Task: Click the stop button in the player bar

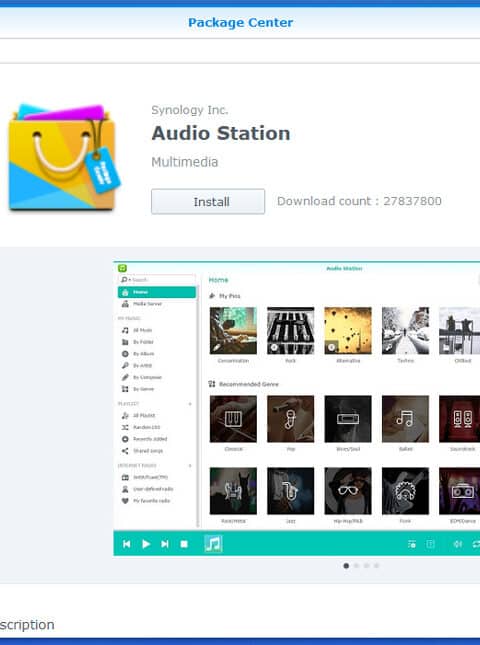Action: pyautogui.click(x=184, y=544)
